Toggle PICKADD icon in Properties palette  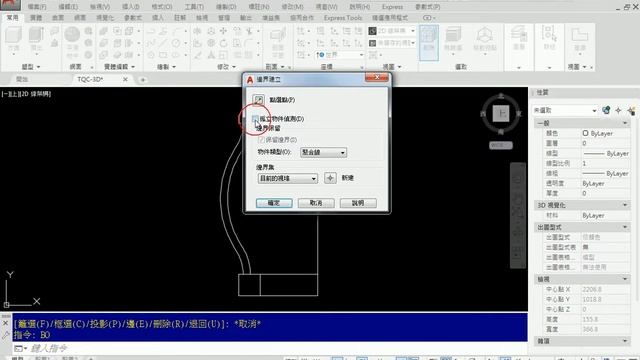coord(606,110)
